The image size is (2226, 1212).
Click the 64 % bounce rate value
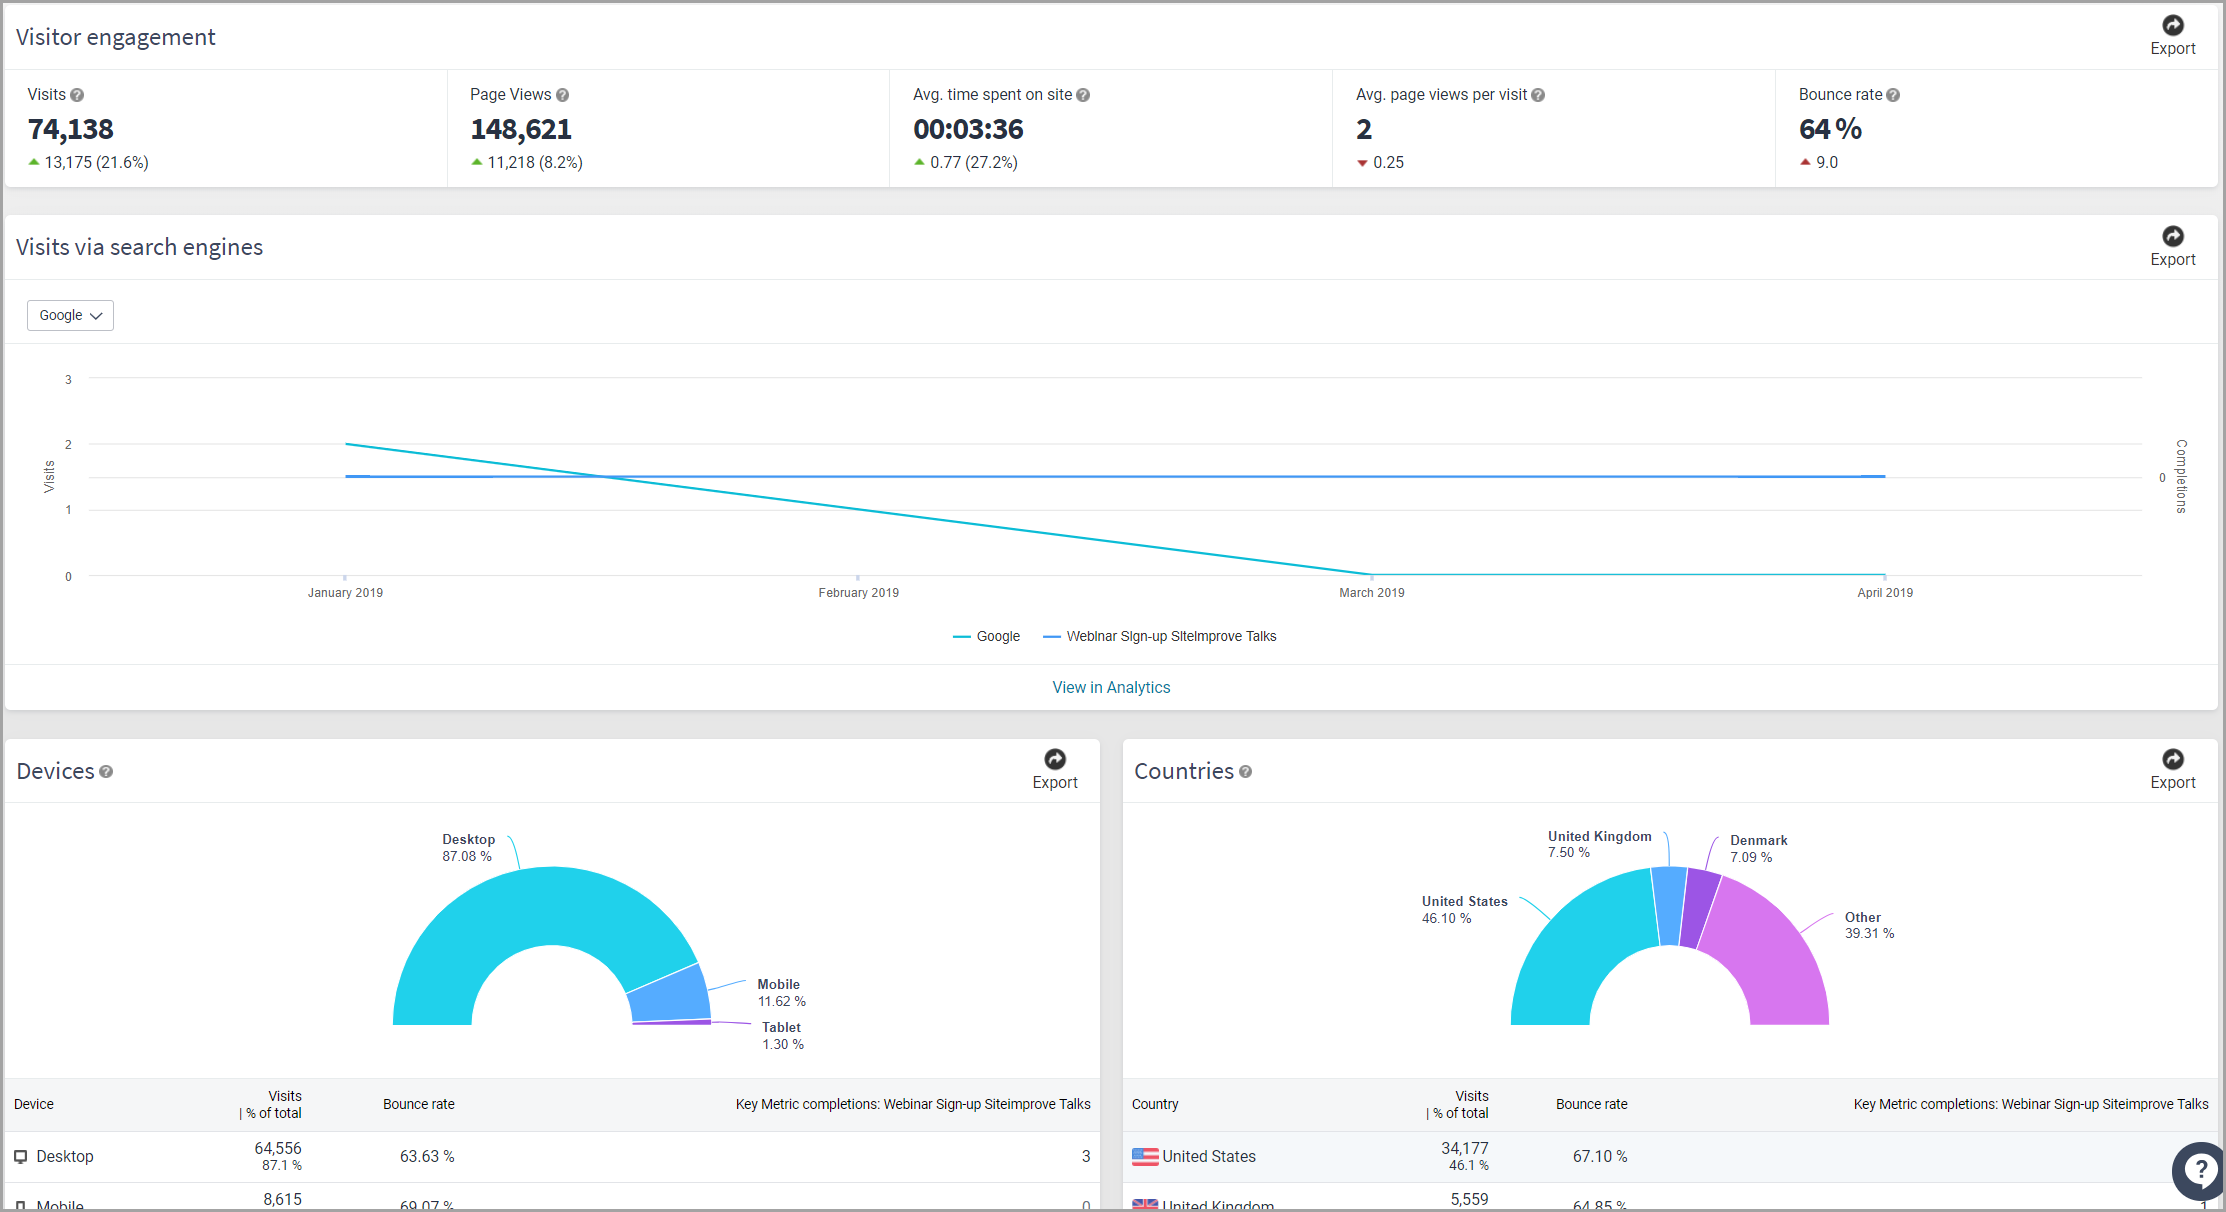[1830, 129]
